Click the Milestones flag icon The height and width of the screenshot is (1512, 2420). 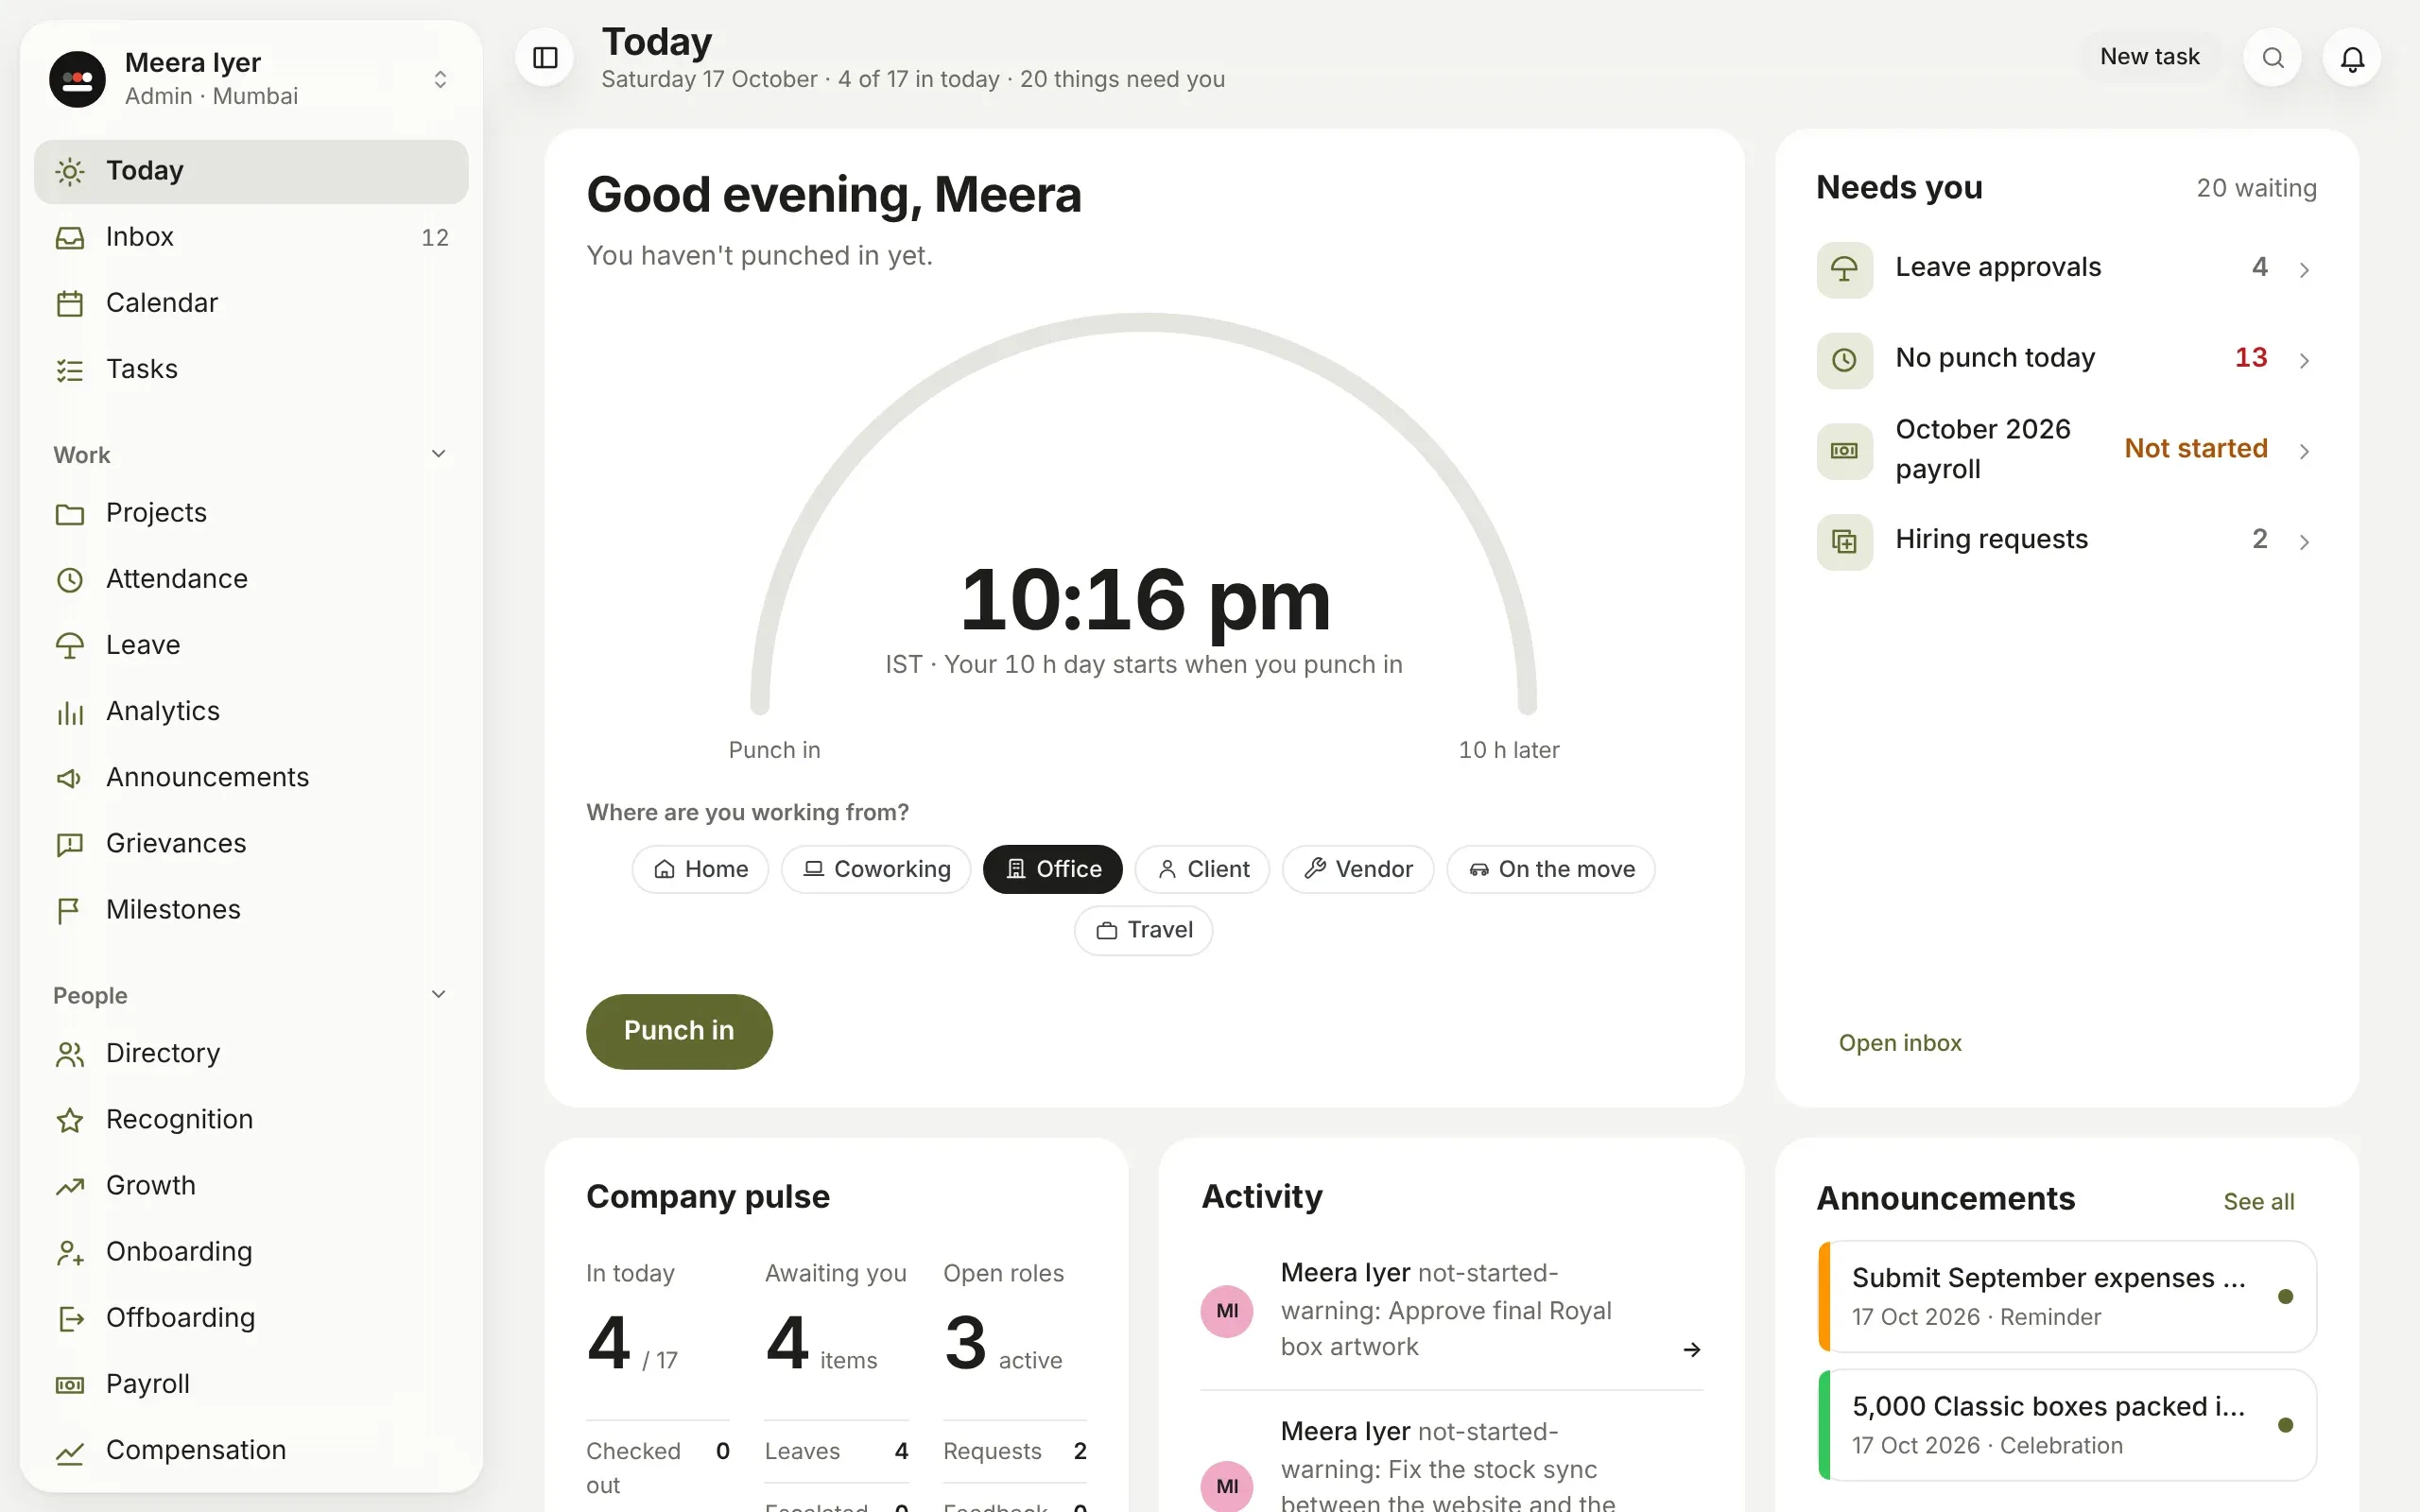70,910
